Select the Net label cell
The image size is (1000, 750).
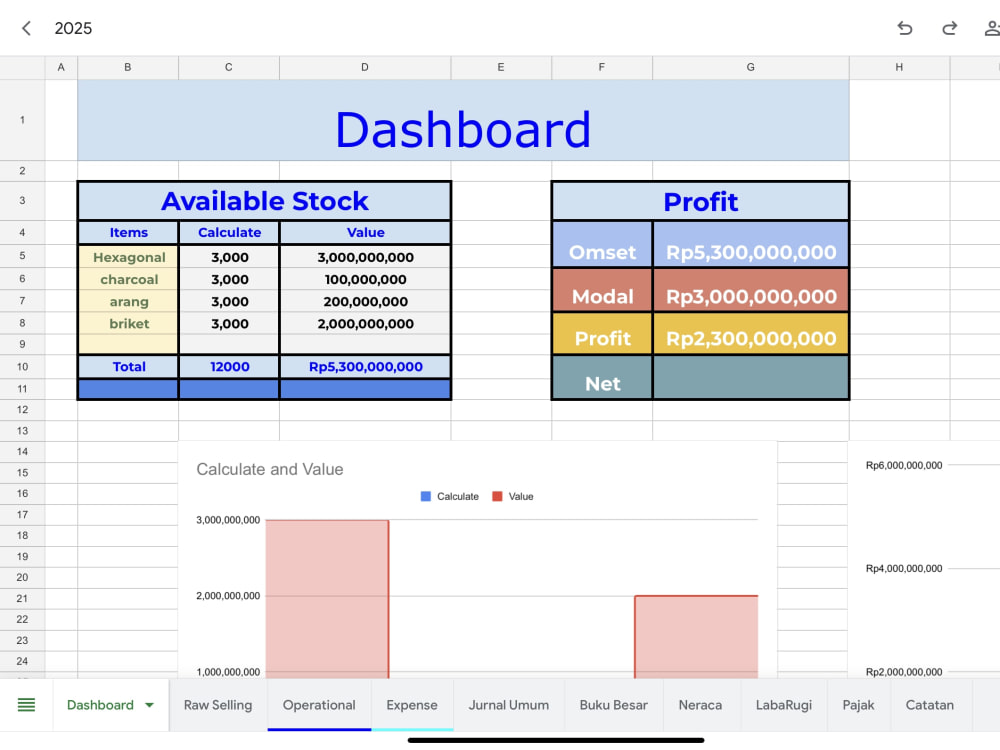[602, 378]
